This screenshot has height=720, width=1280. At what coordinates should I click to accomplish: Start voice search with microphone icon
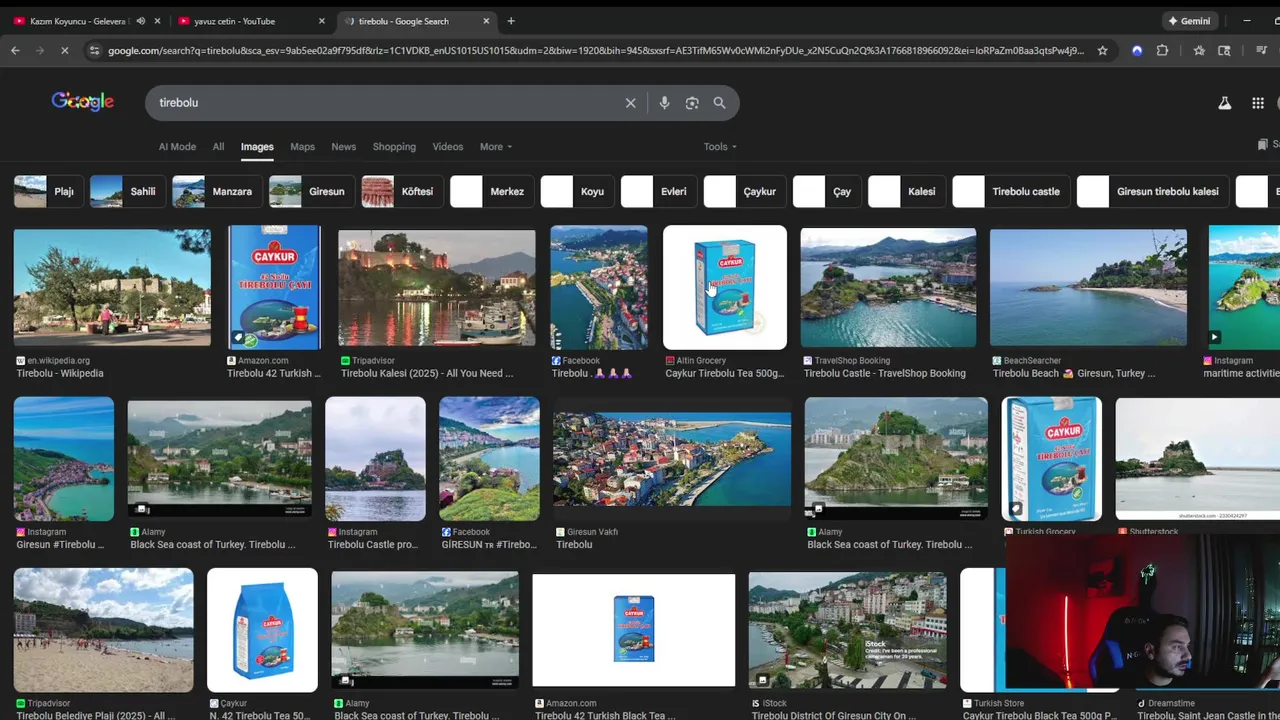(664, 103)
